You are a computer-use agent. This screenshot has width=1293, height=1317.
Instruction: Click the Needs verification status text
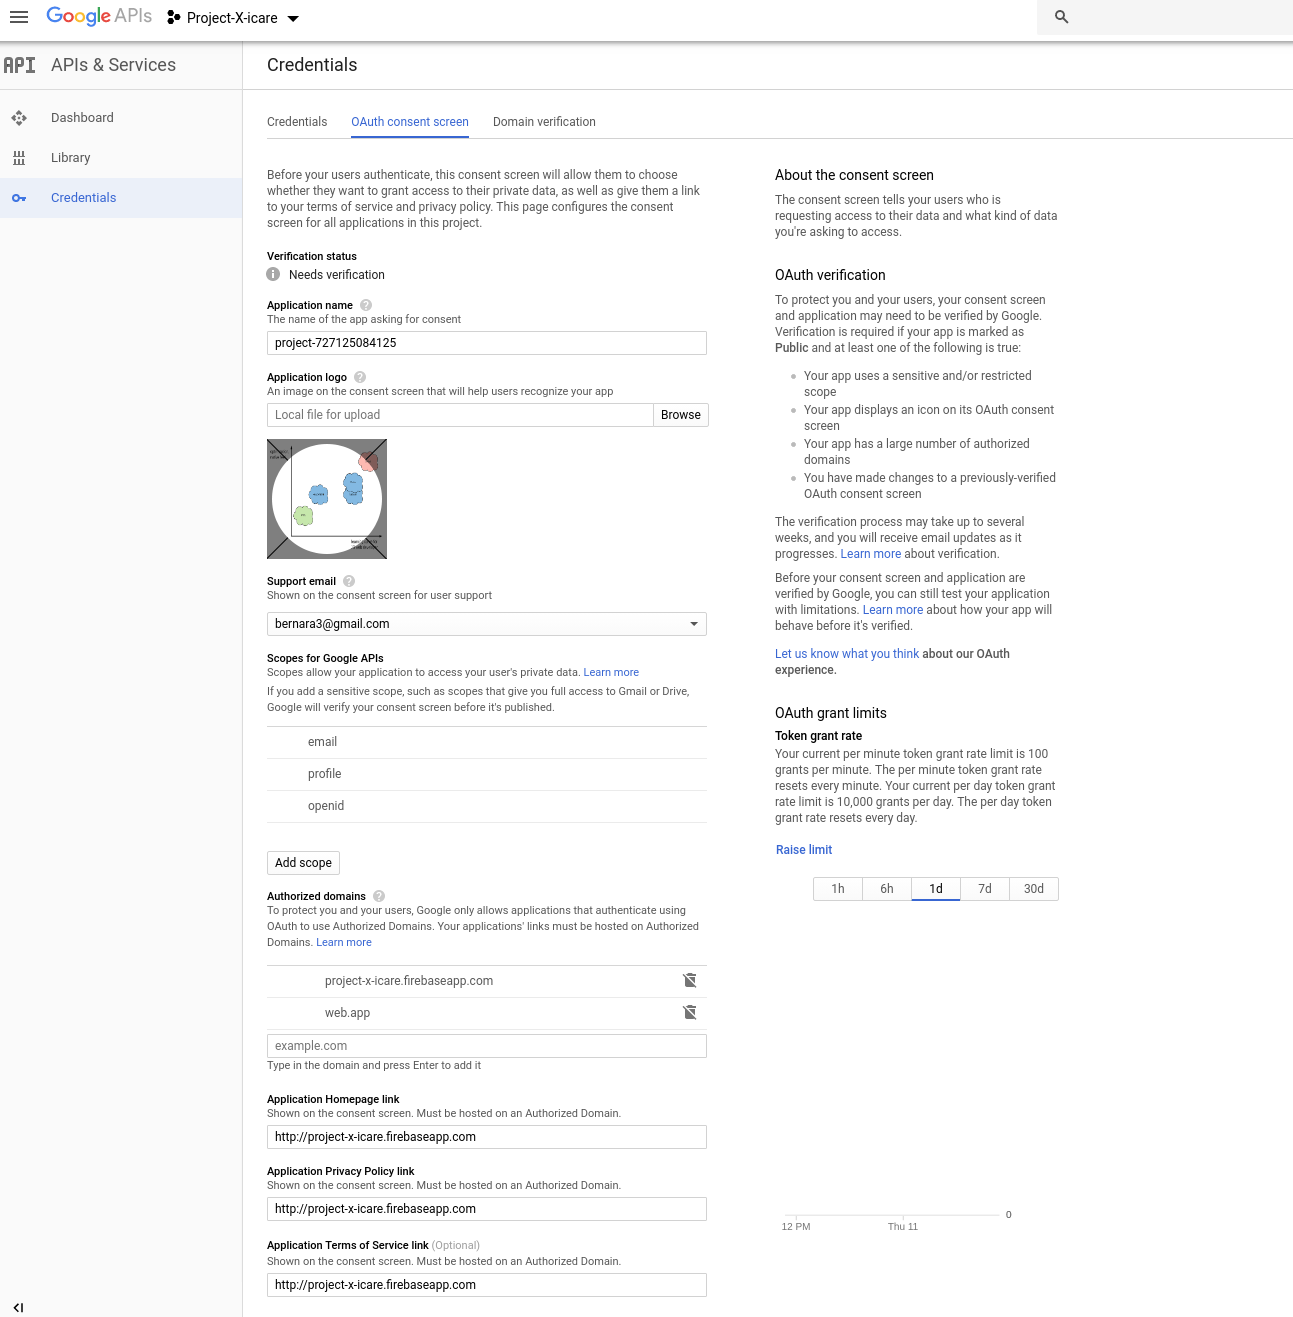[x=337, y=275]
